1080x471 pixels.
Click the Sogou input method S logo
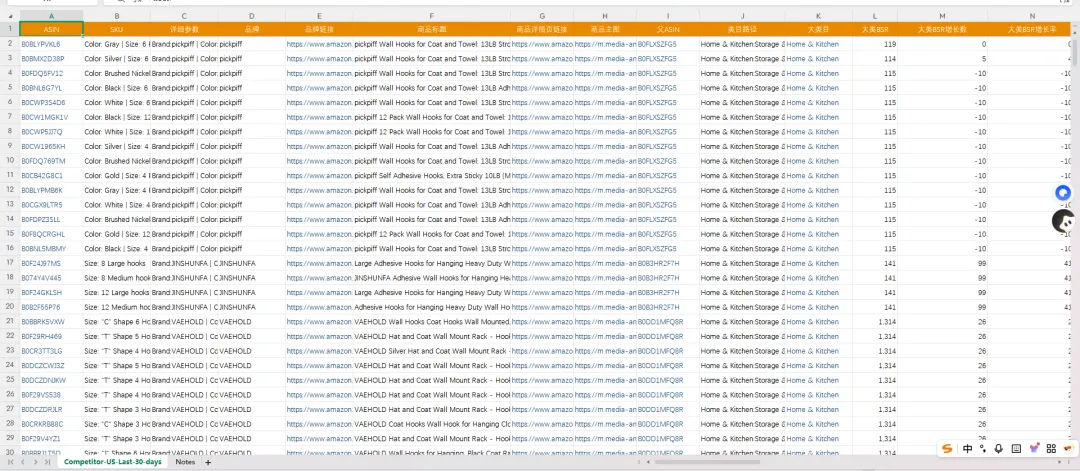click(x=948, y=448)
